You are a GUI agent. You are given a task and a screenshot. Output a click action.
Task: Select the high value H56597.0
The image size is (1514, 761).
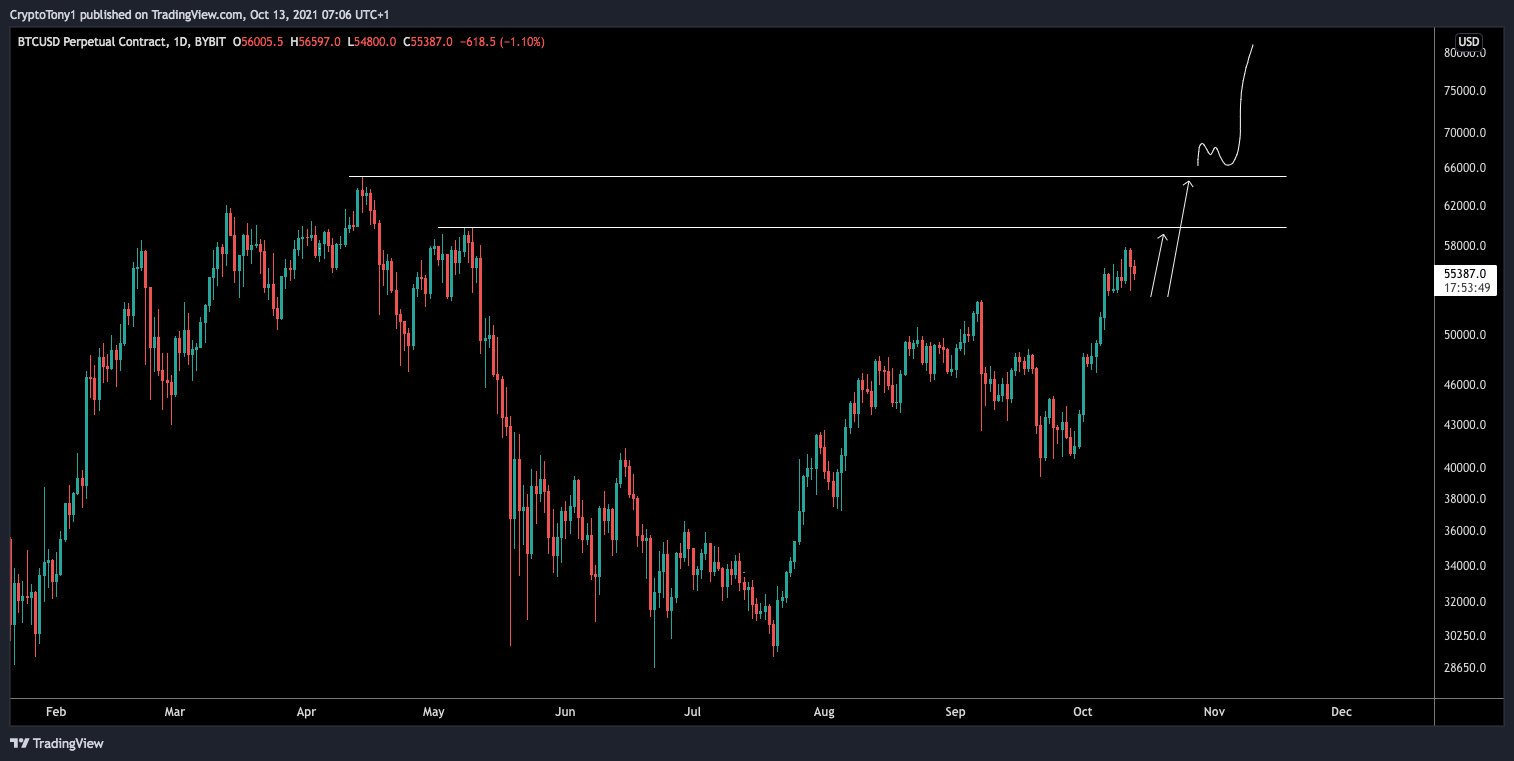click(316, 42)
